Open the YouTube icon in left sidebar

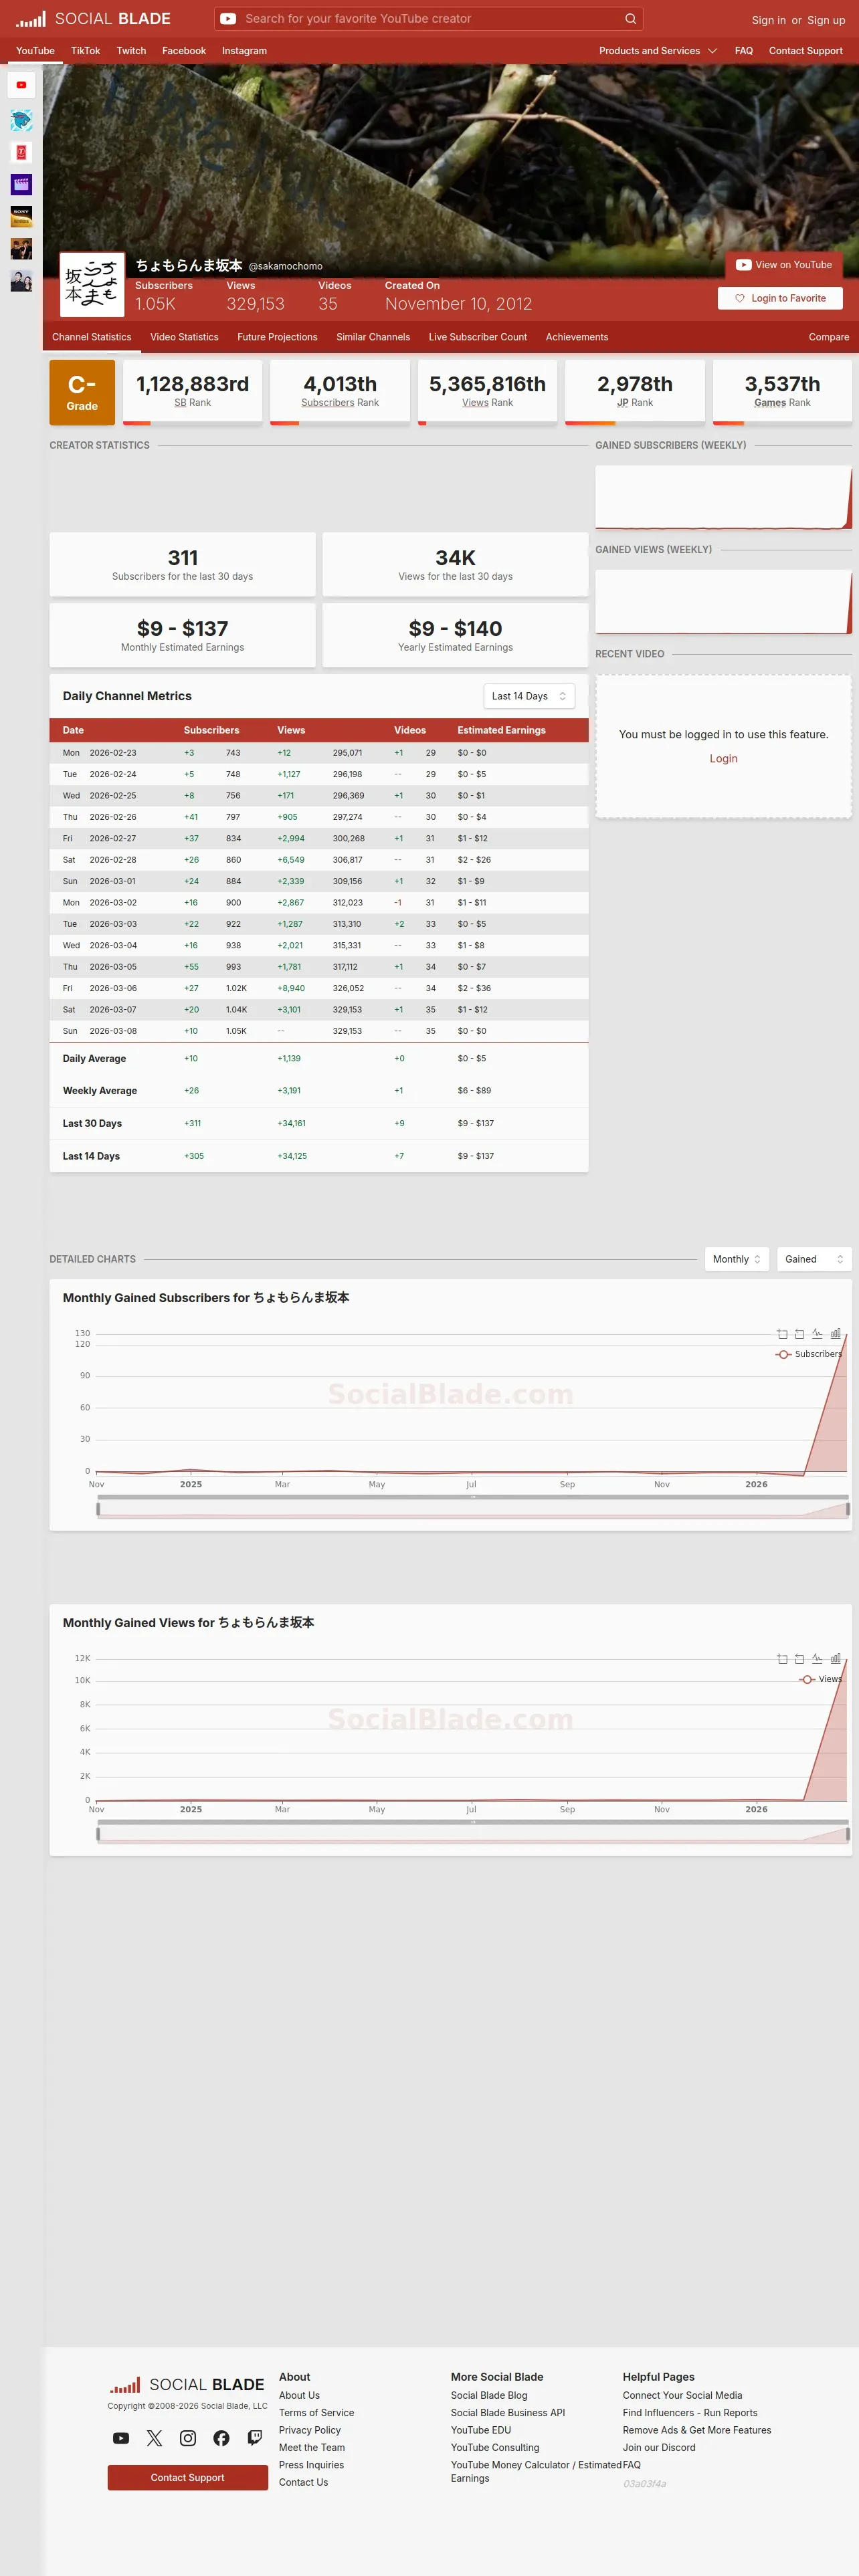[x=21, y=85]
